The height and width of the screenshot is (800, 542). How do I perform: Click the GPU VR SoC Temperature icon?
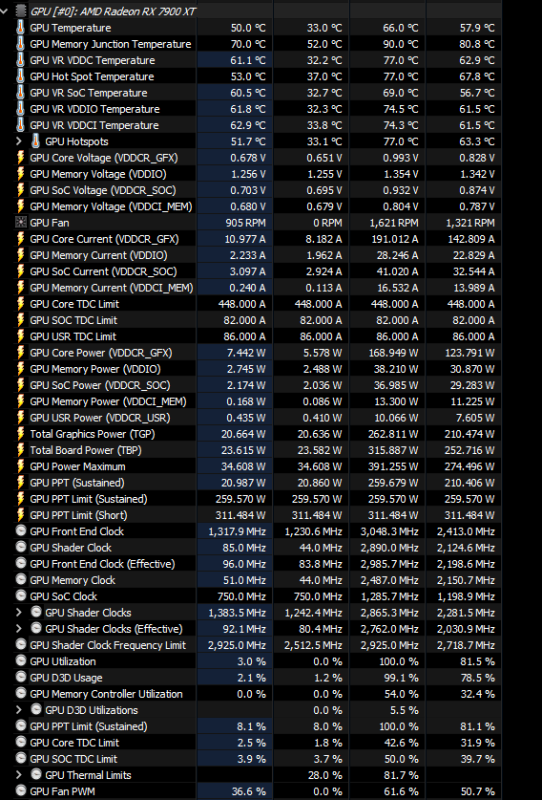pyautogui.click(x=20, y=93)
